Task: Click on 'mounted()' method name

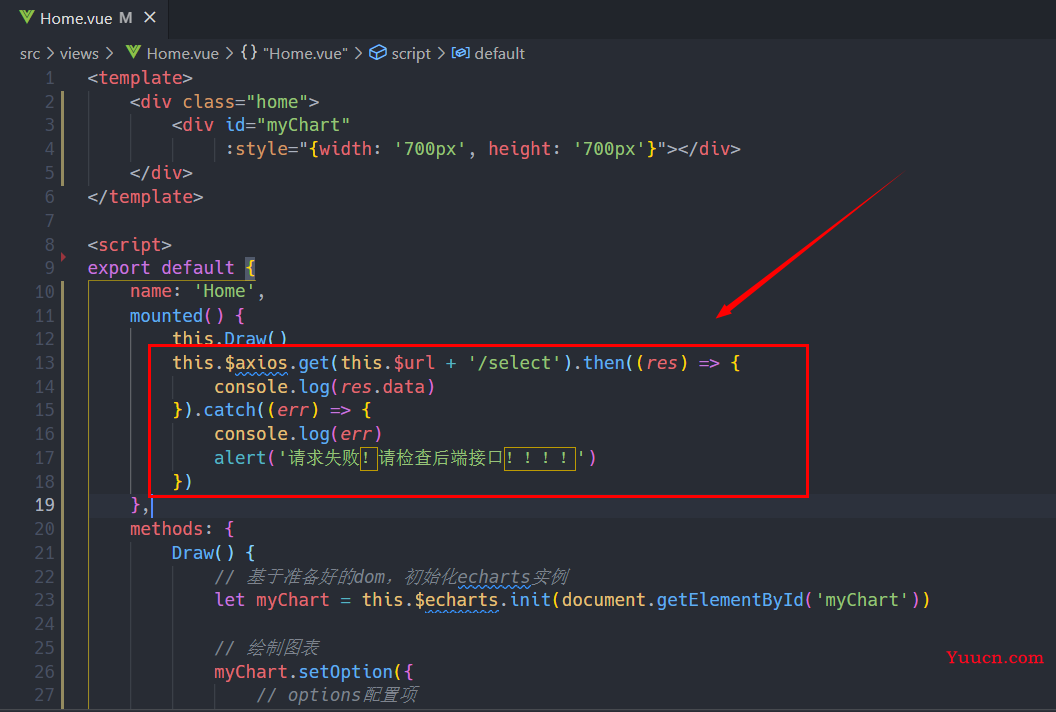Action: [176, 316]
